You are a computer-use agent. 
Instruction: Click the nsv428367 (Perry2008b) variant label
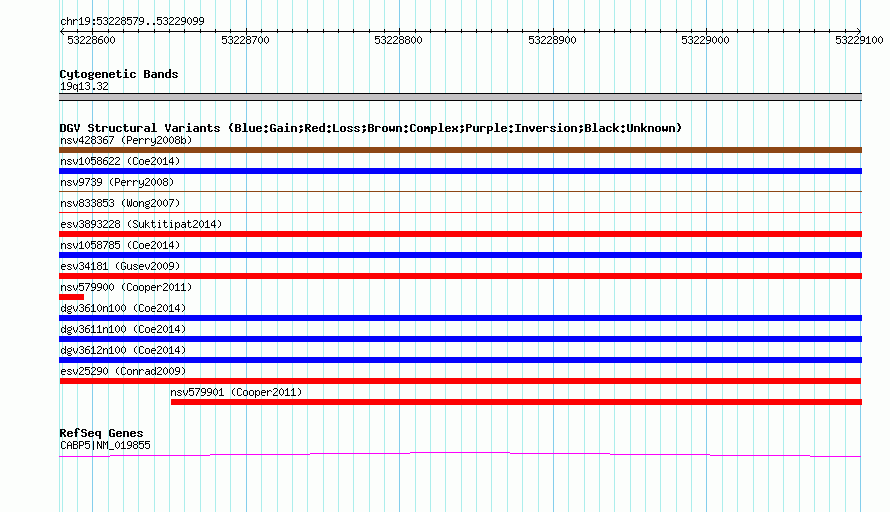point(126,140)
